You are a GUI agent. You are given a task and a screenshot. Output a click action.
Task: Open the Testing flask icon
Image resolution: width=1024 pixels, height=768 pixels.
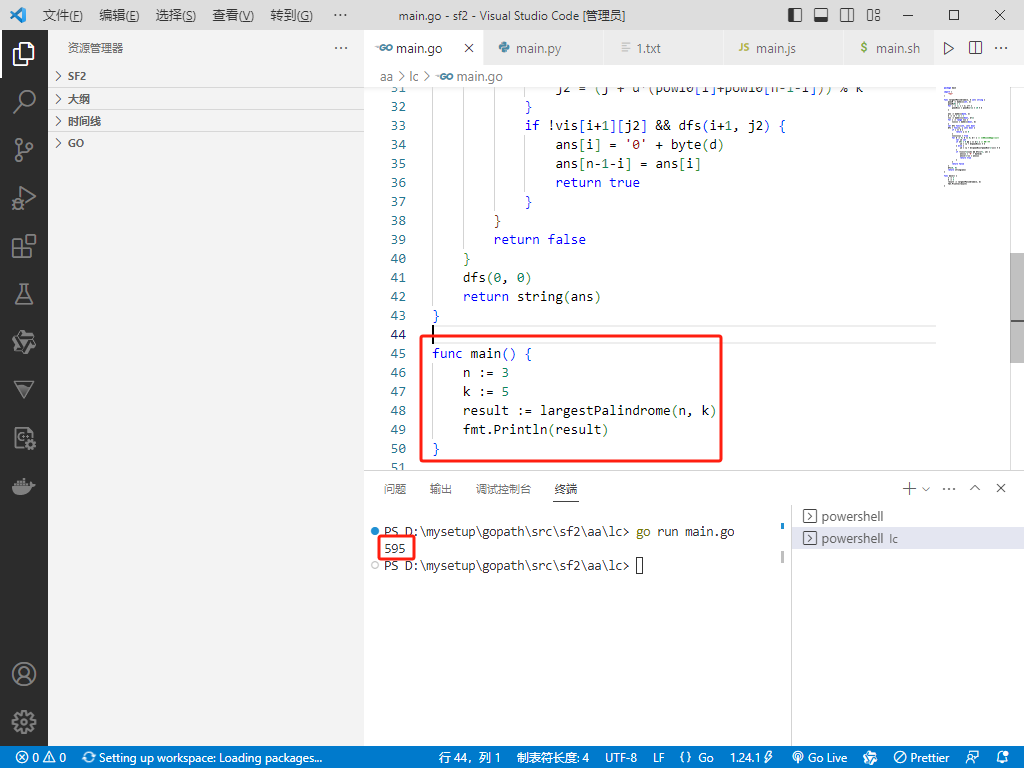point(24,295)
